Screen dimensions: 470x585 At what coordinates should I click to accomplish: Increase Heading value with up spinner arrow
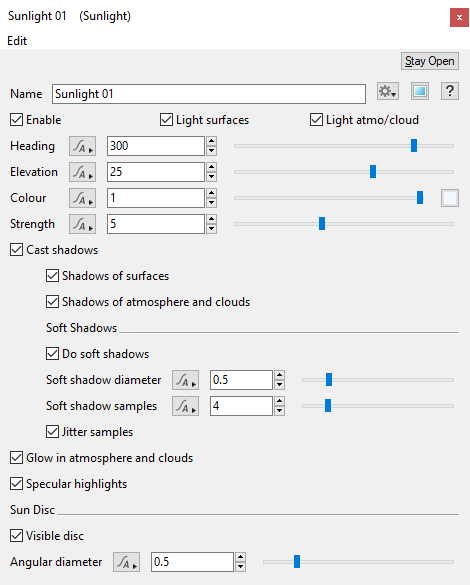[212, 141]
